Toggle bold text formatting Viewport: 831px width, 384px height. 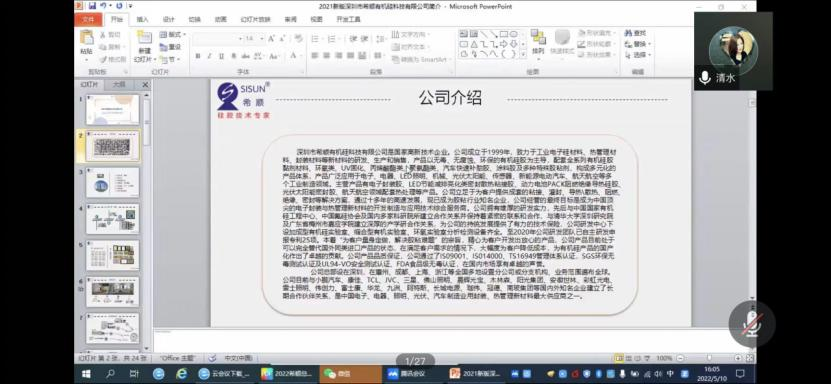(198, 56)
